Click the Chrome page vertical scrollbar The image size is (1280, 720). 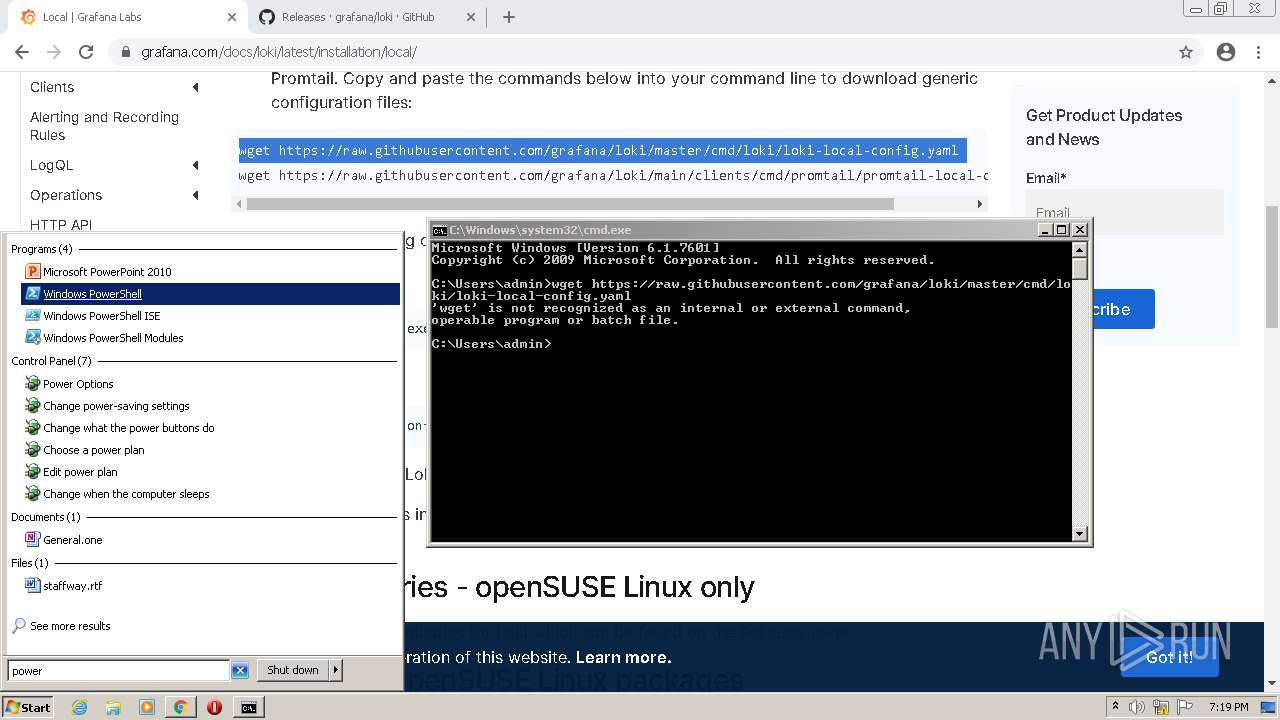coord(1271,266)
